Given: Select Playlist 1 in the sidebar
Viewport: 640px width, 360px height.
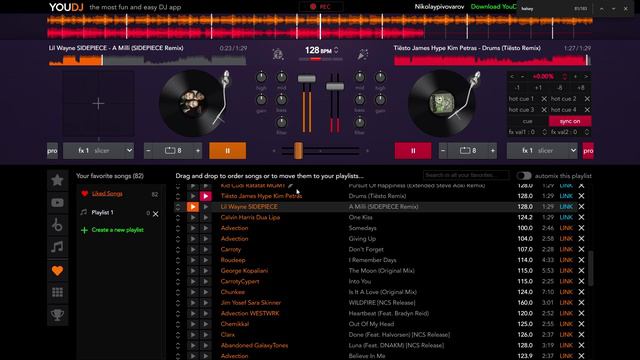Looking at the screenshot, I should point(102,213).
